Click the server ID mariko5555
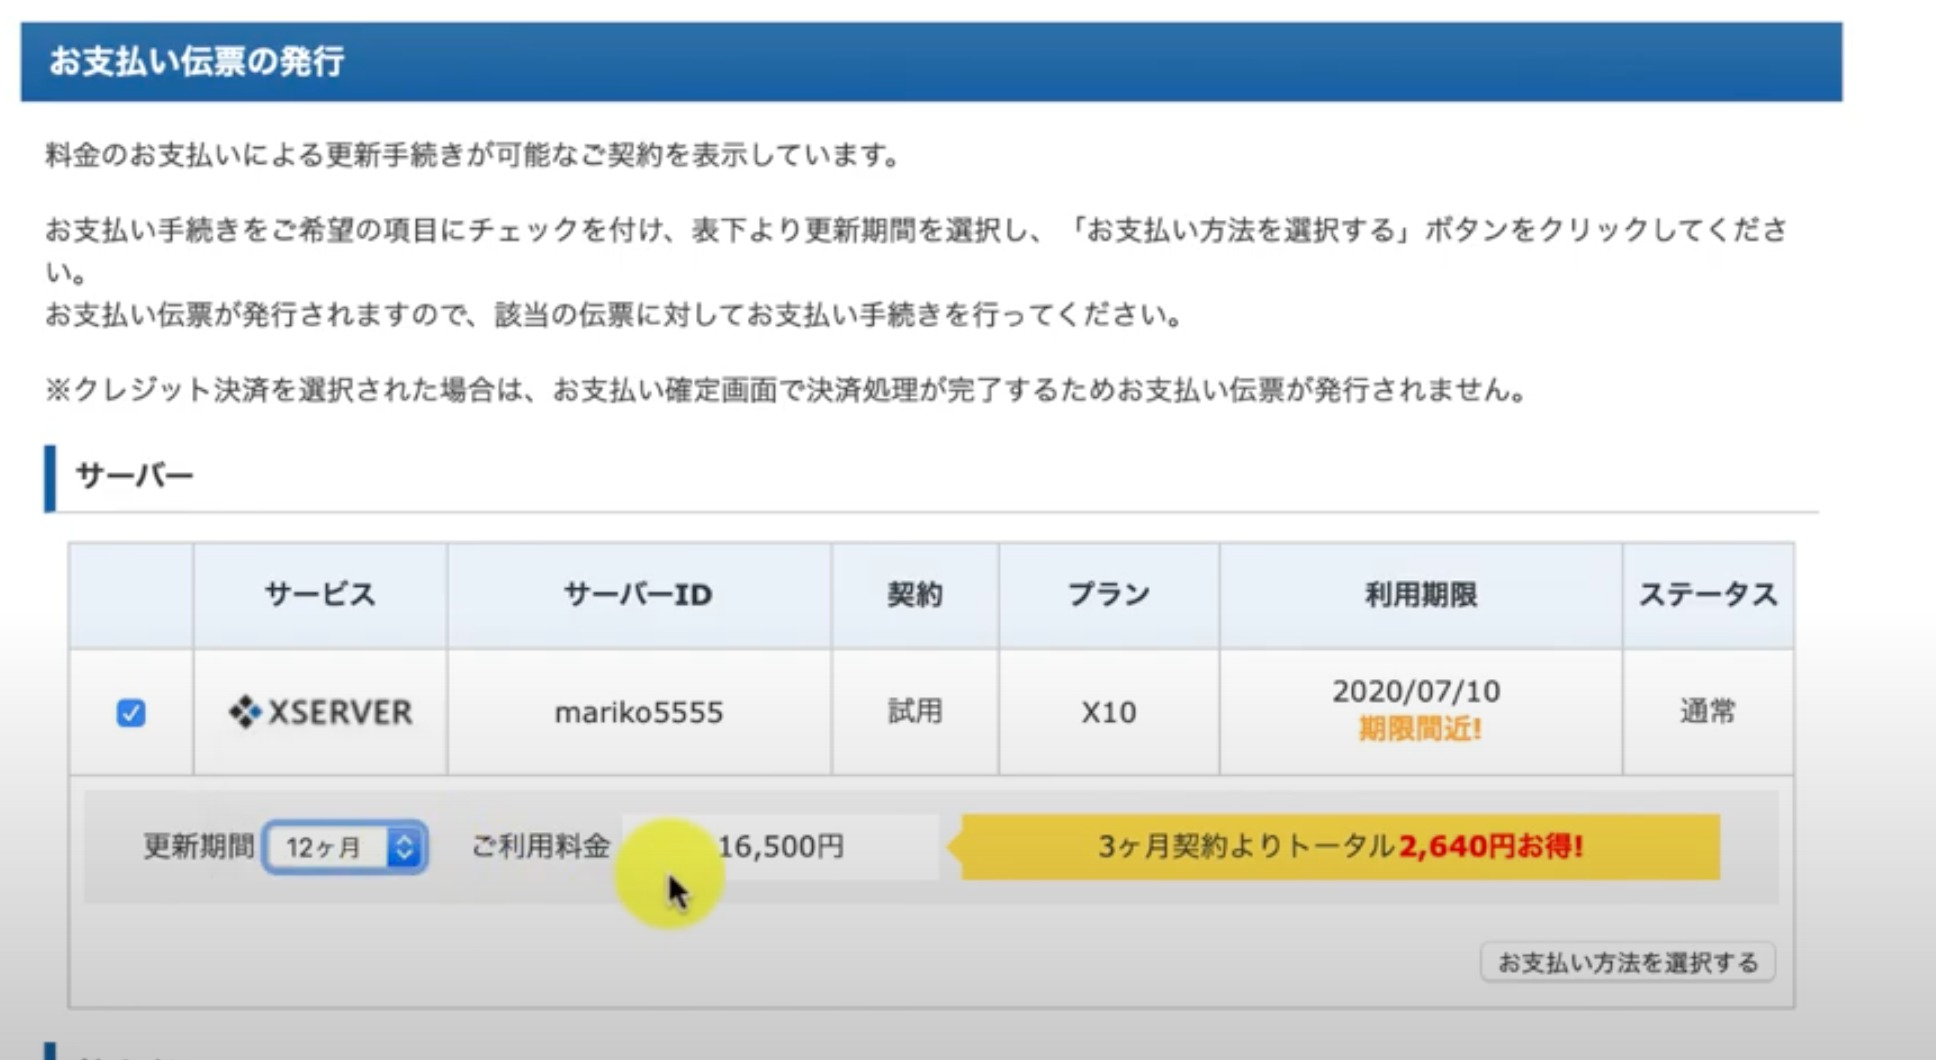 [638, 712]
